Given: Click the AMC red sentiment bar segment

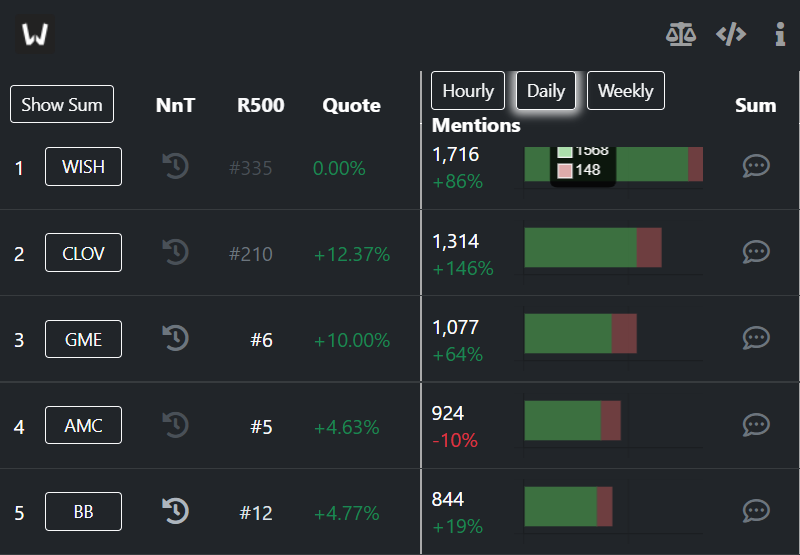Looking at the screenshot, I should 611,420.
